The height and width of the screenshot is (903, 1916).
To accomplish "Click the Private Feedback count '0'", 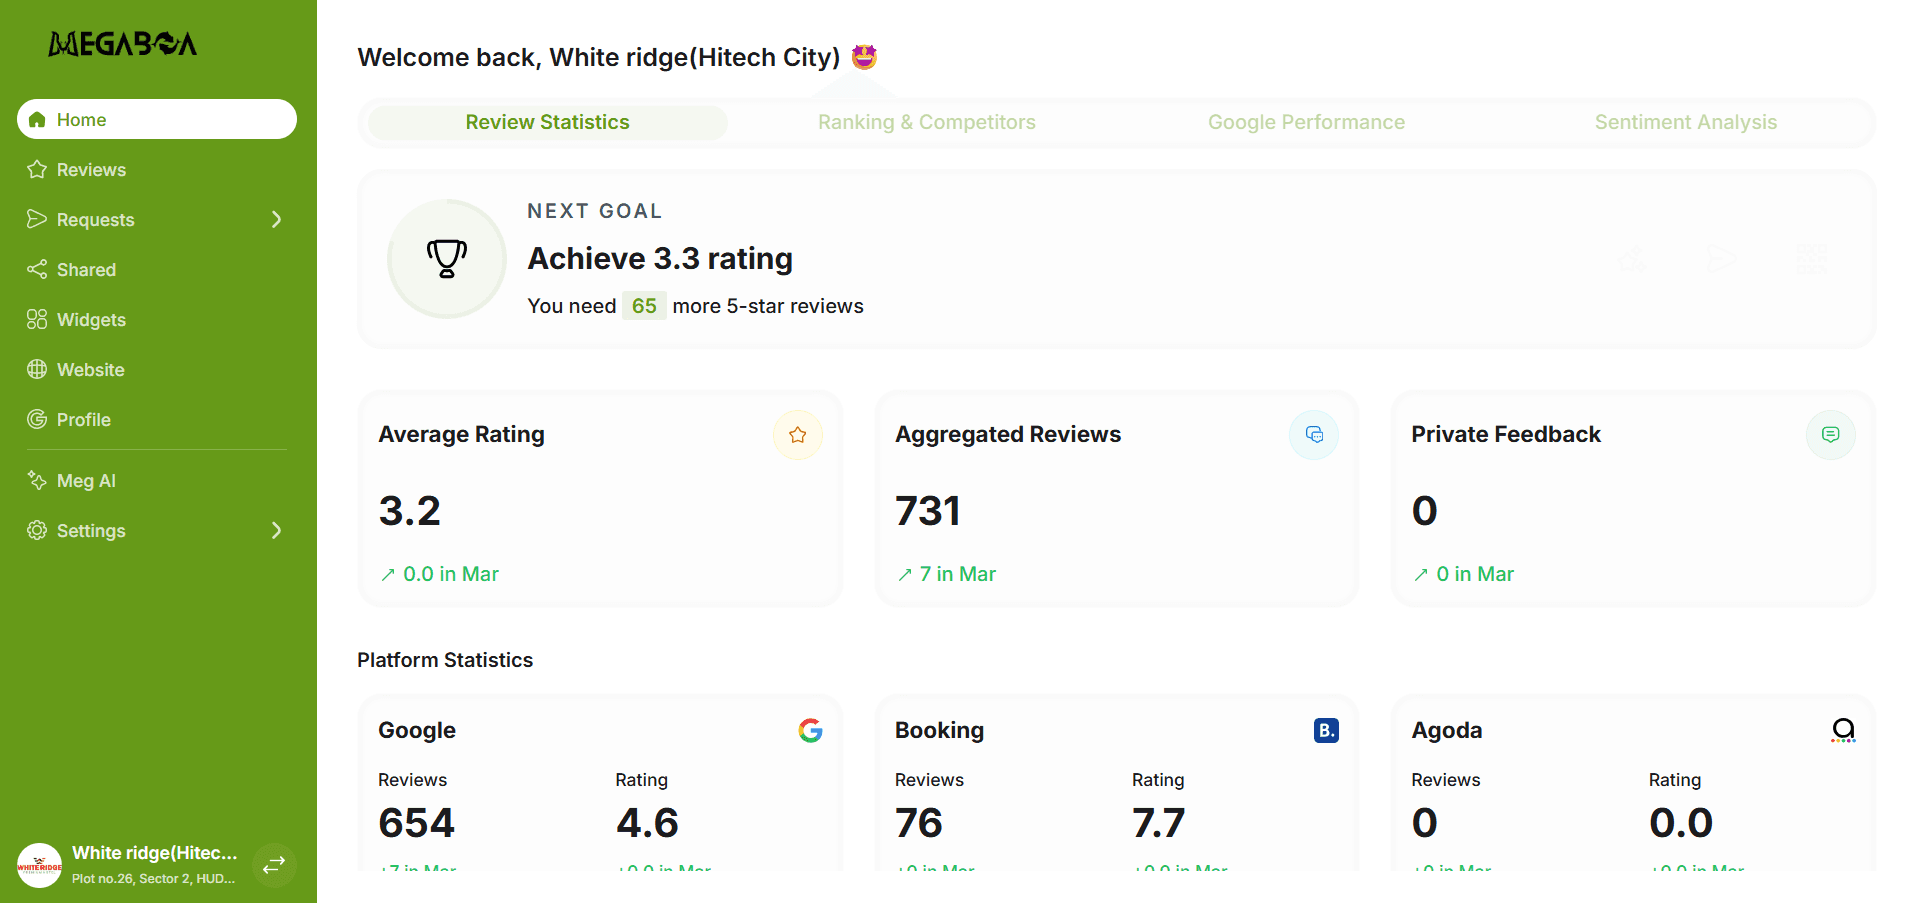I will pos(1425,511).
